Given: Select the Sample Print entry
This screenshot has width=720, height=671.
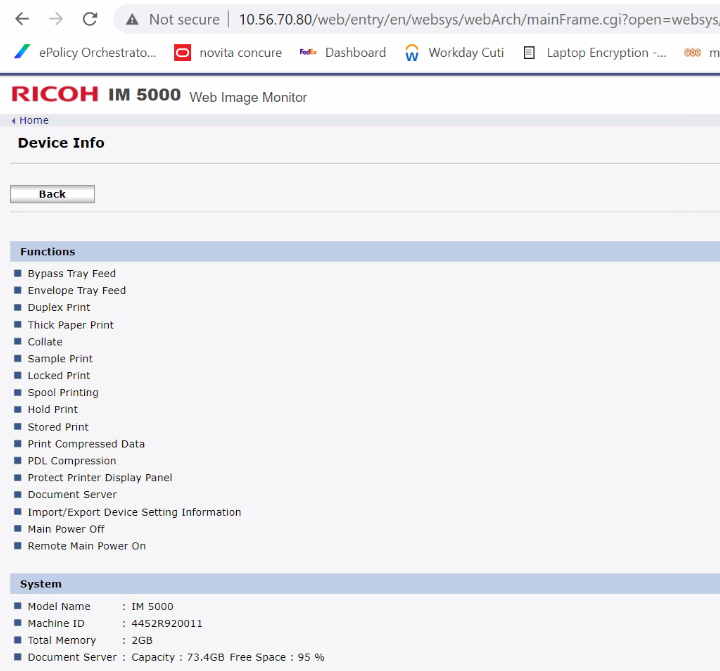Looking at the screenshot, I should click(x=60, y=359).
